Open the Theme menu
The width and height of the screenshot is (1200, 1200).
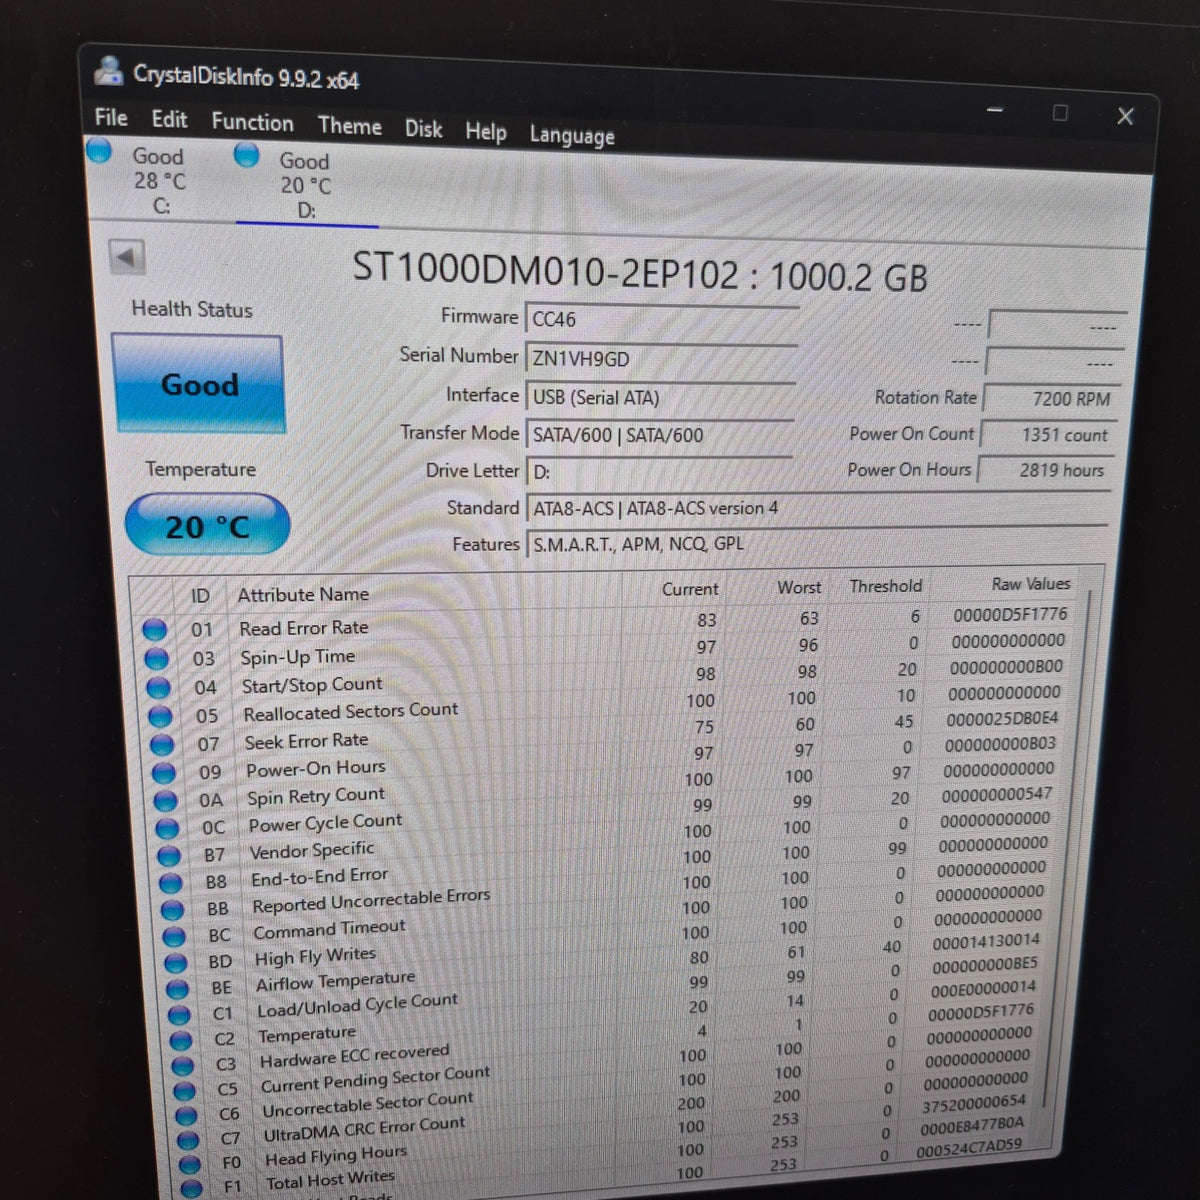pos(349,126)
